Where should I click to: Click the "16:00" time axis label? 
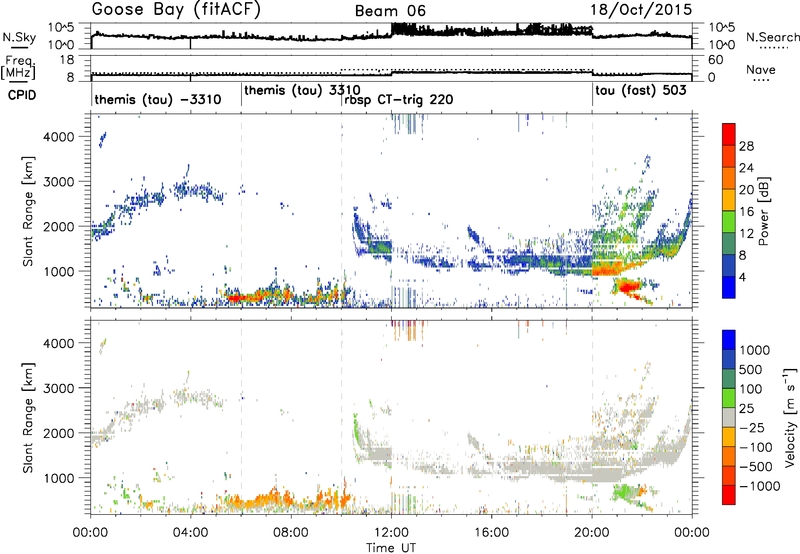coord(491,533)
